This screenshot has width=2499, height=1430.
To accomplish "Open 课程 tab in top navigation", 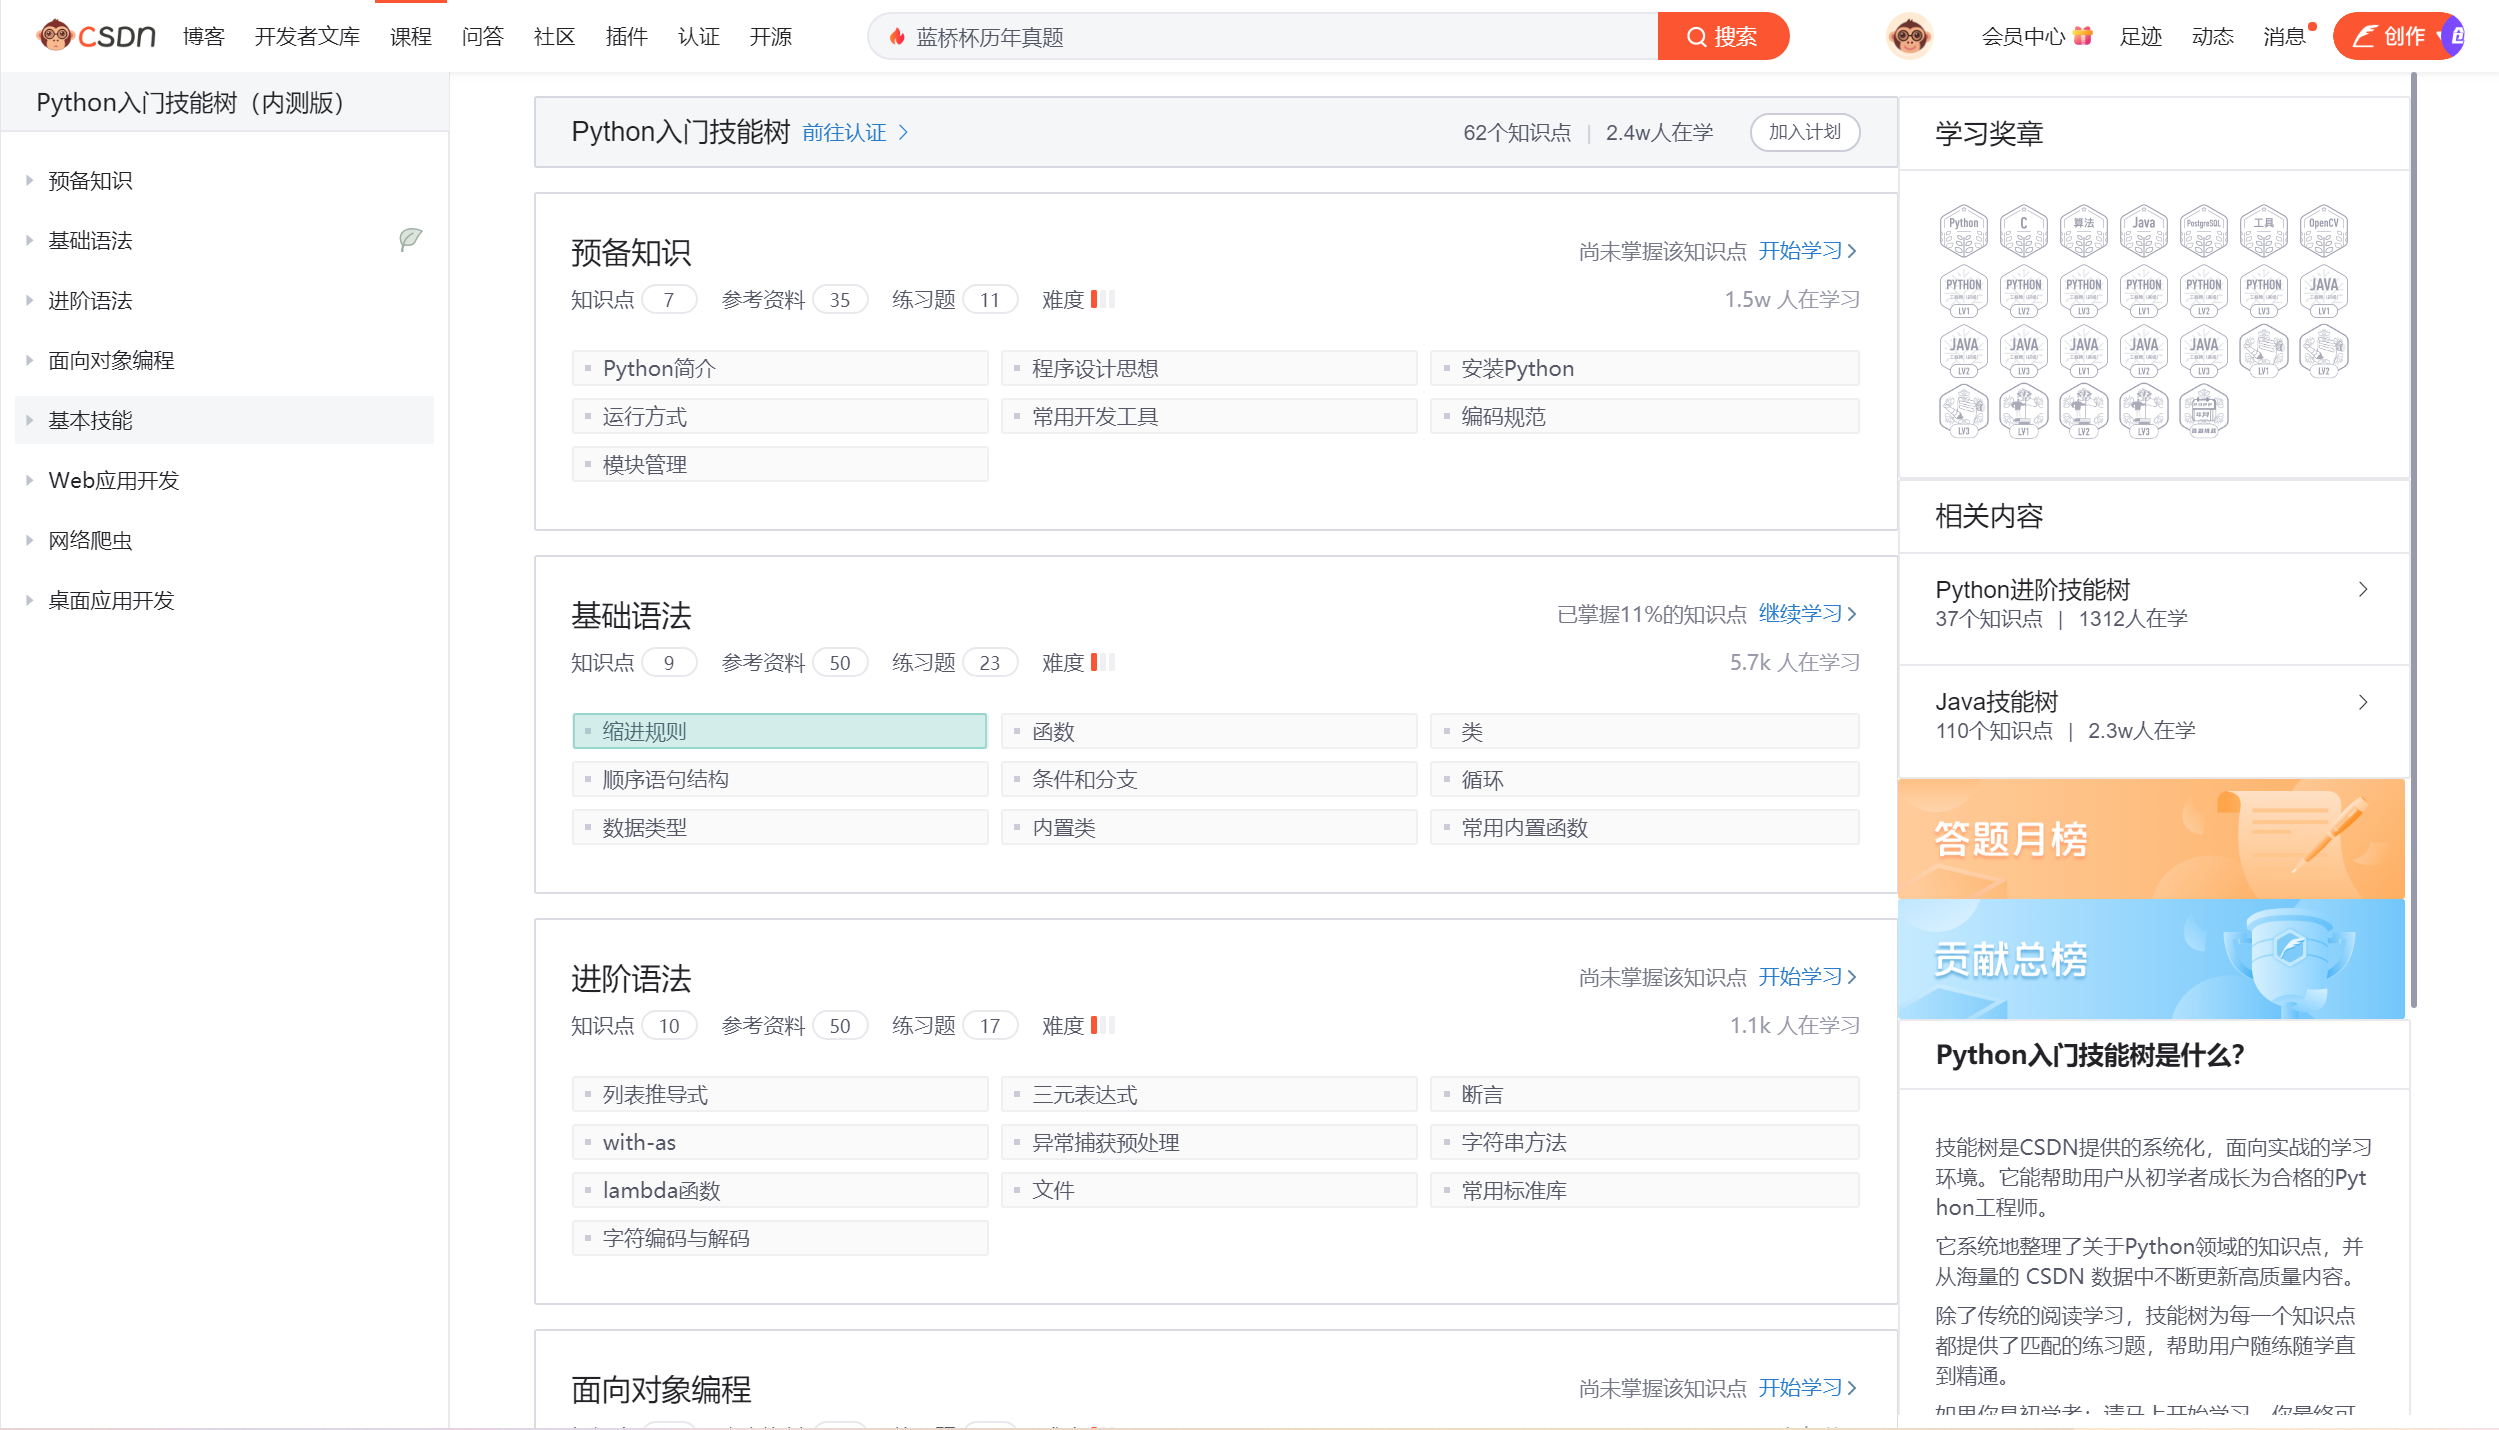I will click(x=410, y=37).
